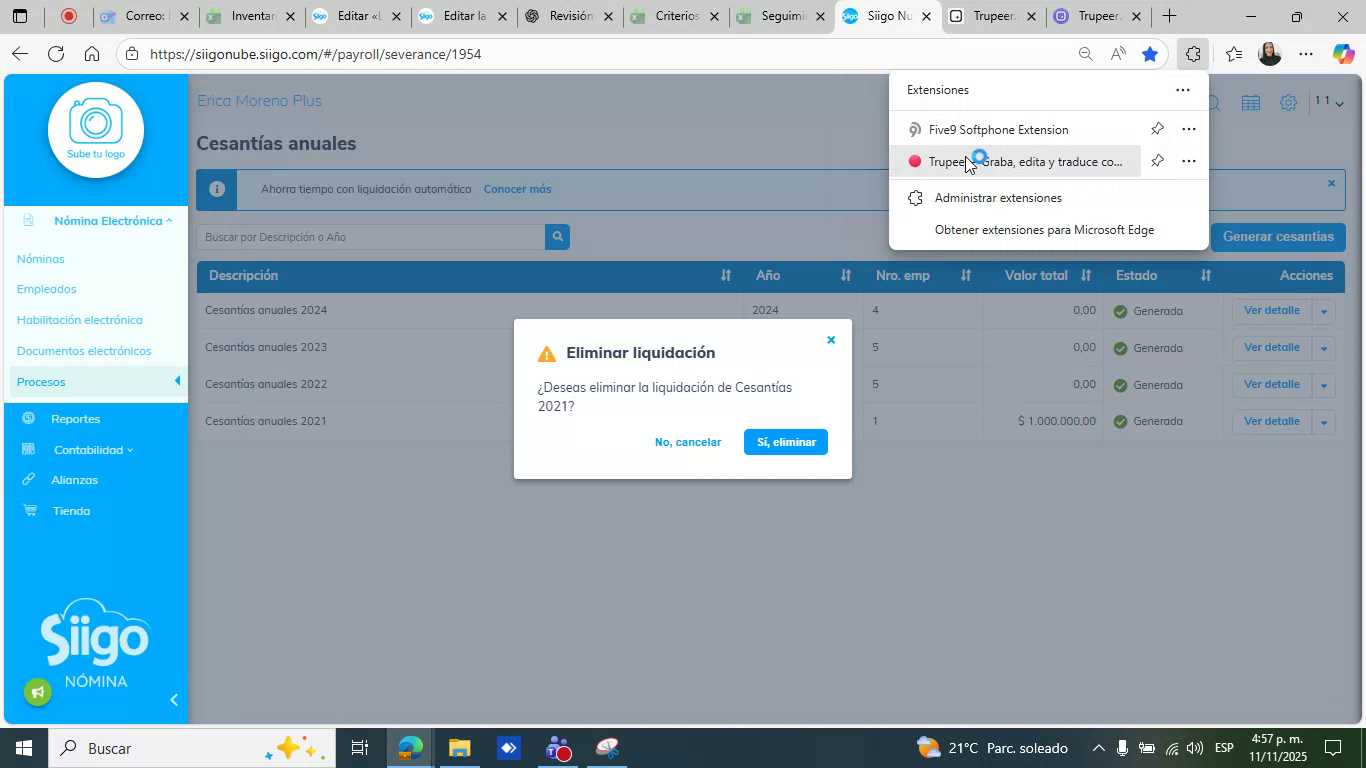Image resolution: width=1366 pixels, height=768 pixels.
Task: Focus the Buscar por Descripción o Año field
Action: pyautogui.click(x=371, y=237)
